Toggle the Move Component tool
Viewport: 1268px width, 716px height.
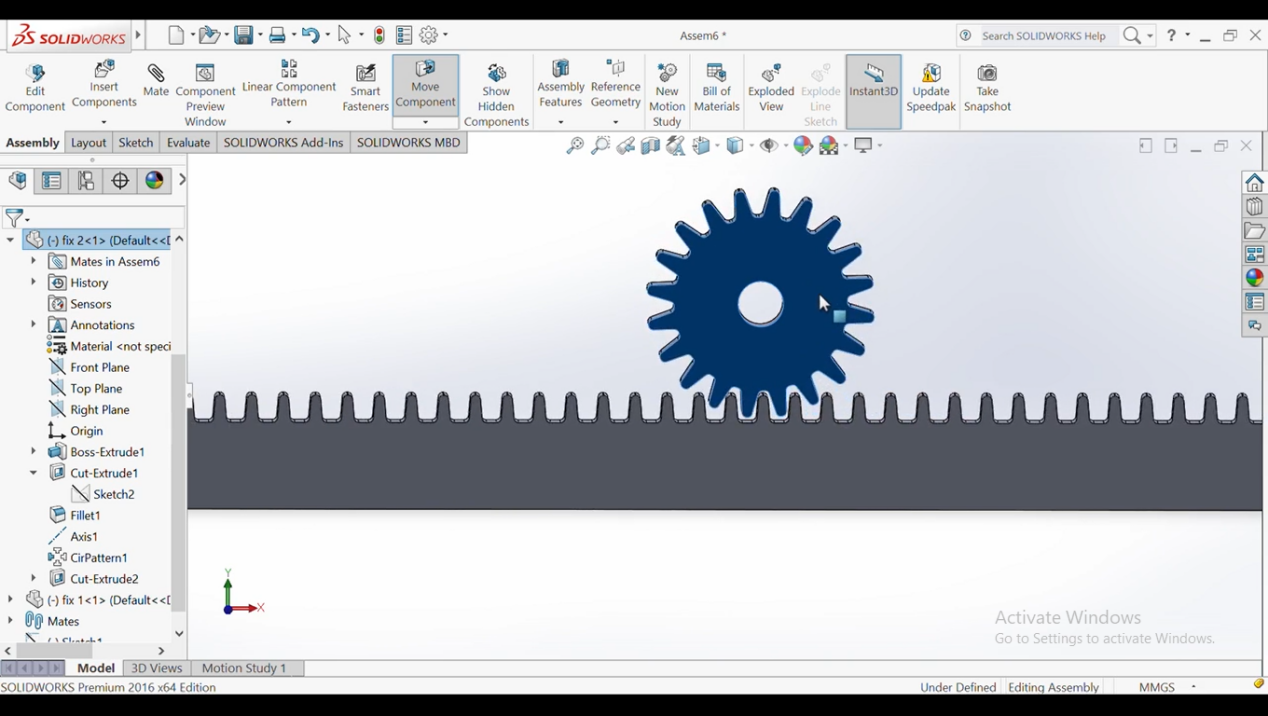tap(425, 85)
